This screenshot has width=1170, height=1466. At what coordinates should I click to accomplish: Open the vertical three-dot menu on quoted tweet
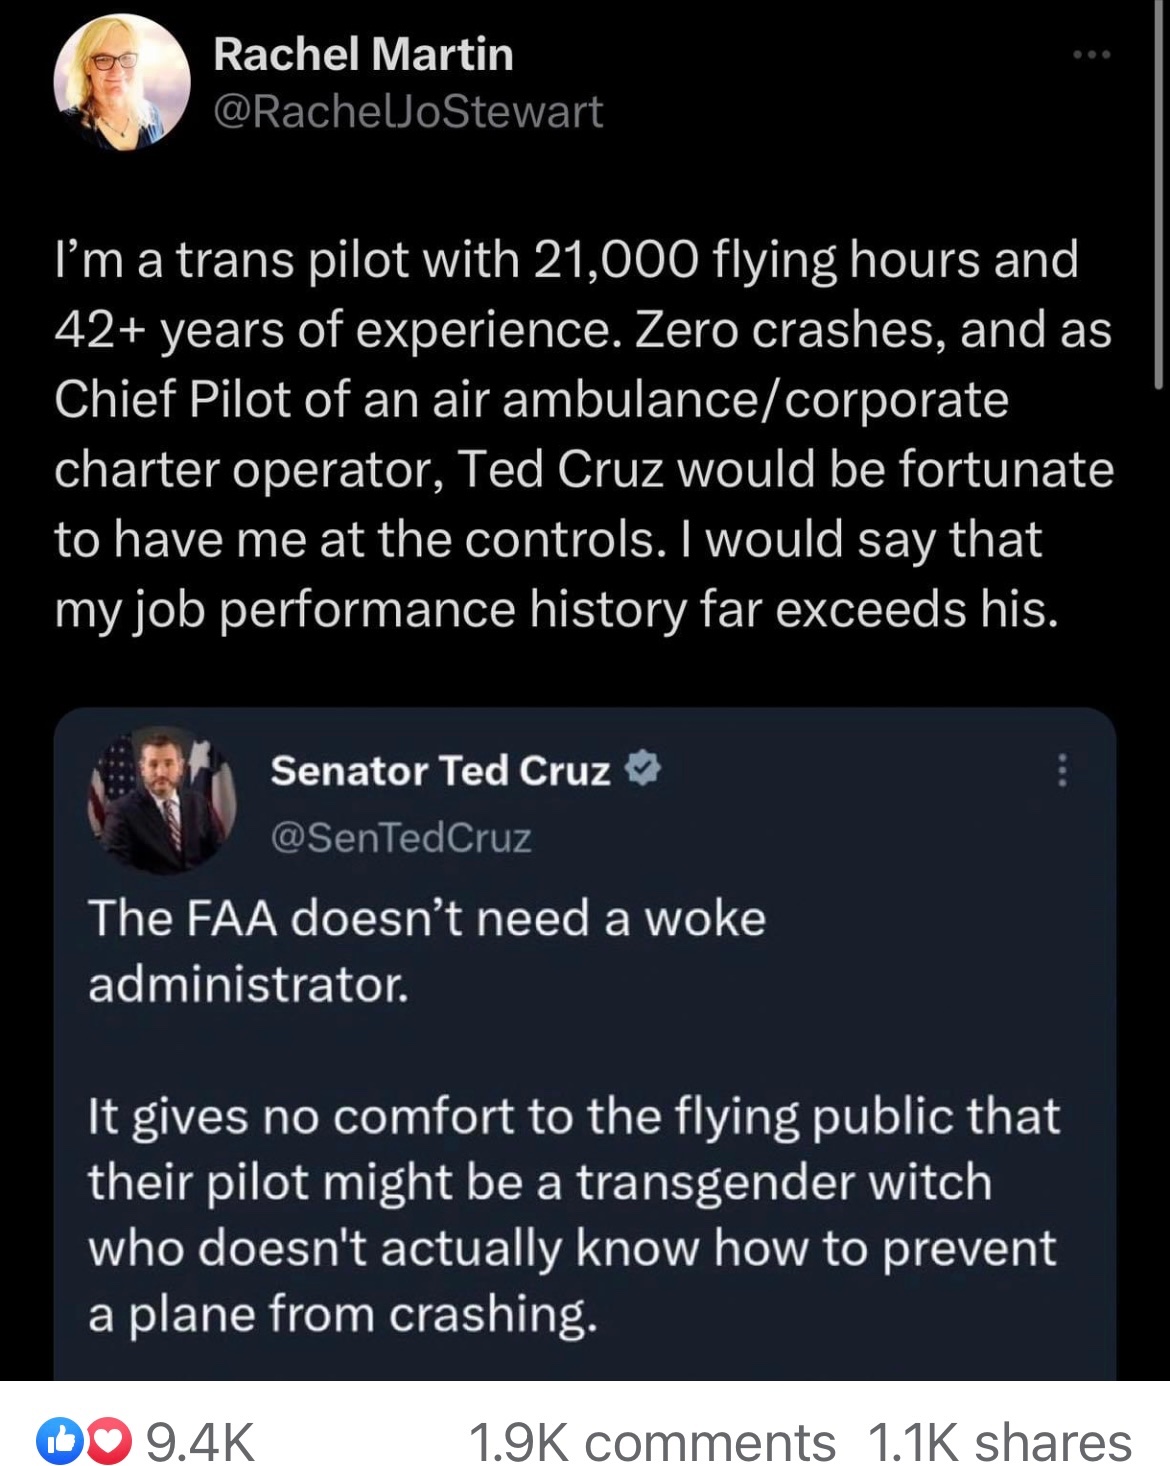pos(1062,770)
